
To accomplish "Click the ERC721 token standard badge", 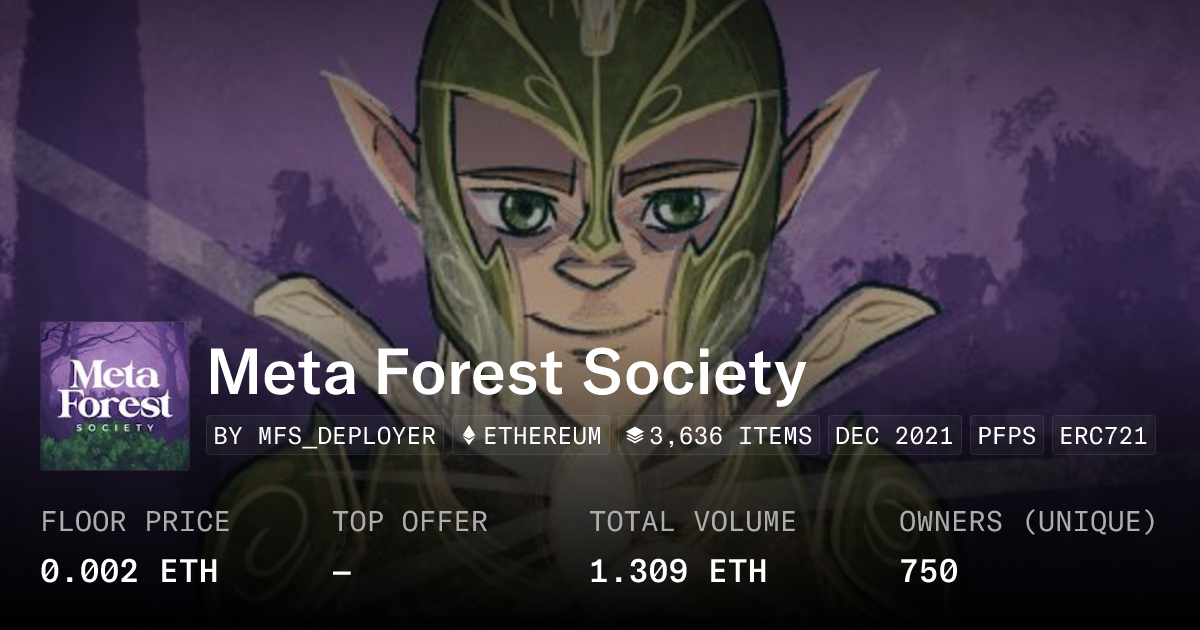I will click(1103, 436).
